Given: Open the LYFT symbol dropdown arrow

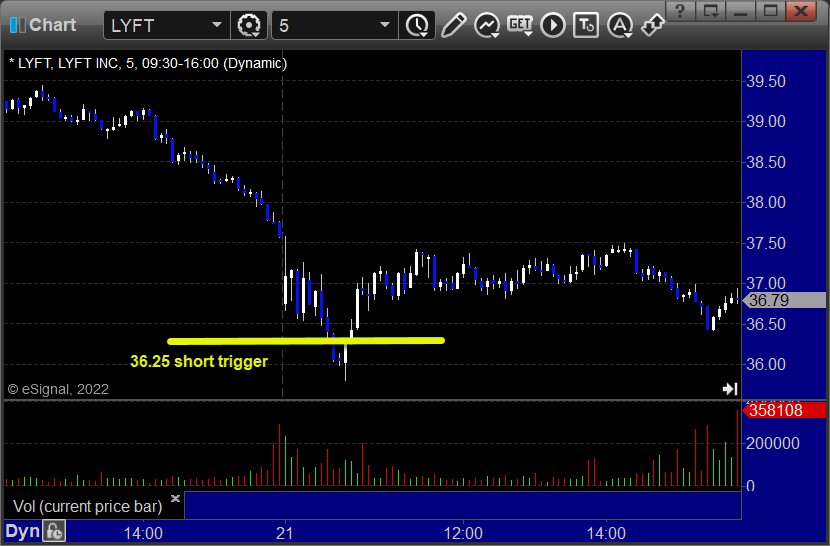Looking at the screenshot, I should pos(216,25).
